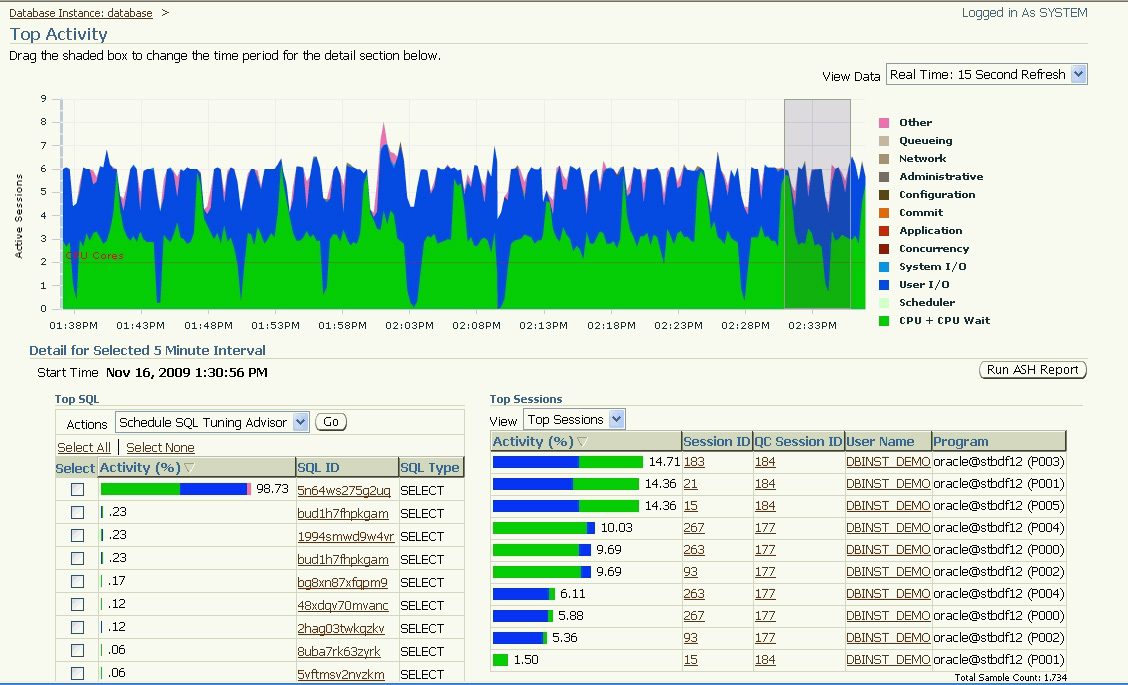1128x685 pixels.
Task: Select the checkbox for SQL 1994smwd9w4vr
Action: [x=77, y=536]
